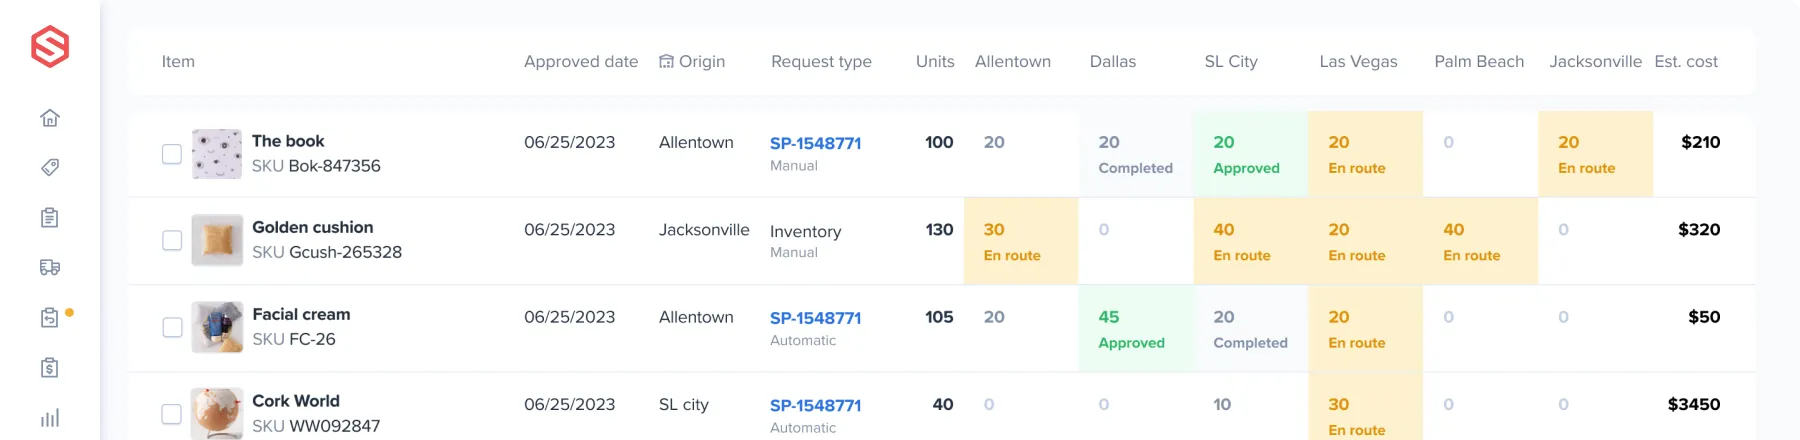Click Inventory request type for Golden cushion
1800x440 pixels.
(x=805, y=231)
